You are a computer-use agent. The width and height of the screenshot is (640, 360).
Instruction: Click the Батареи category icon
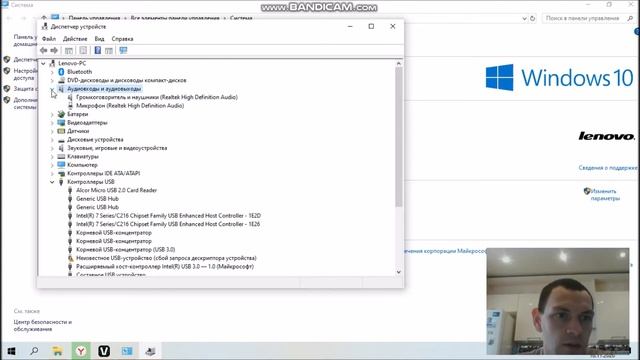pos(61,114)
